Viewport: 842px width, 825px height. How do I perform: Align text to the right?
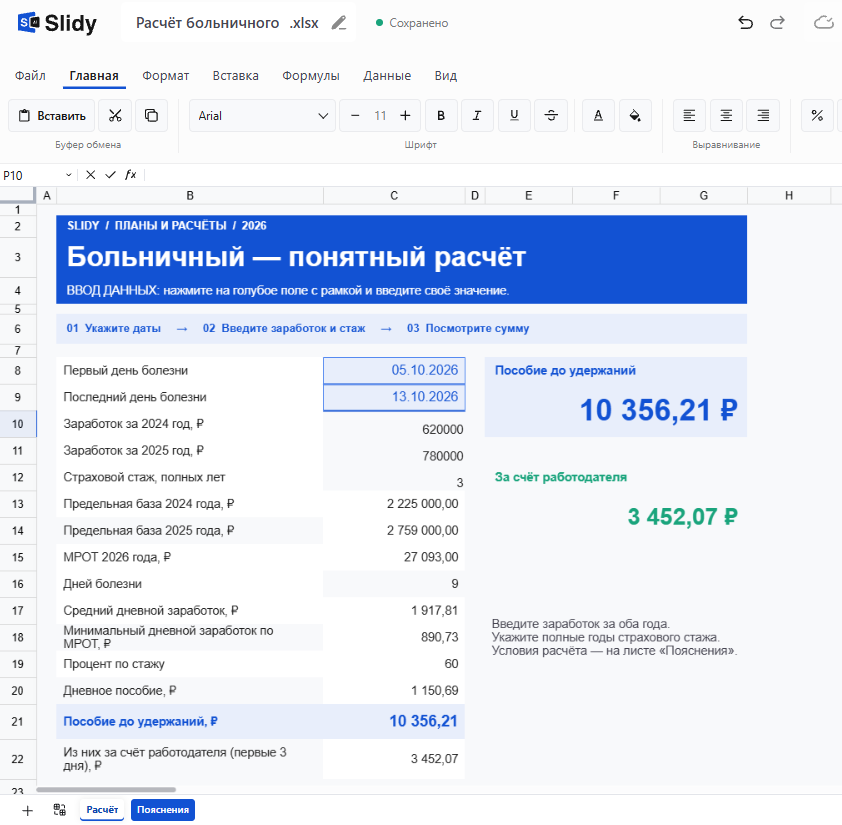click(x=763, y=115)
